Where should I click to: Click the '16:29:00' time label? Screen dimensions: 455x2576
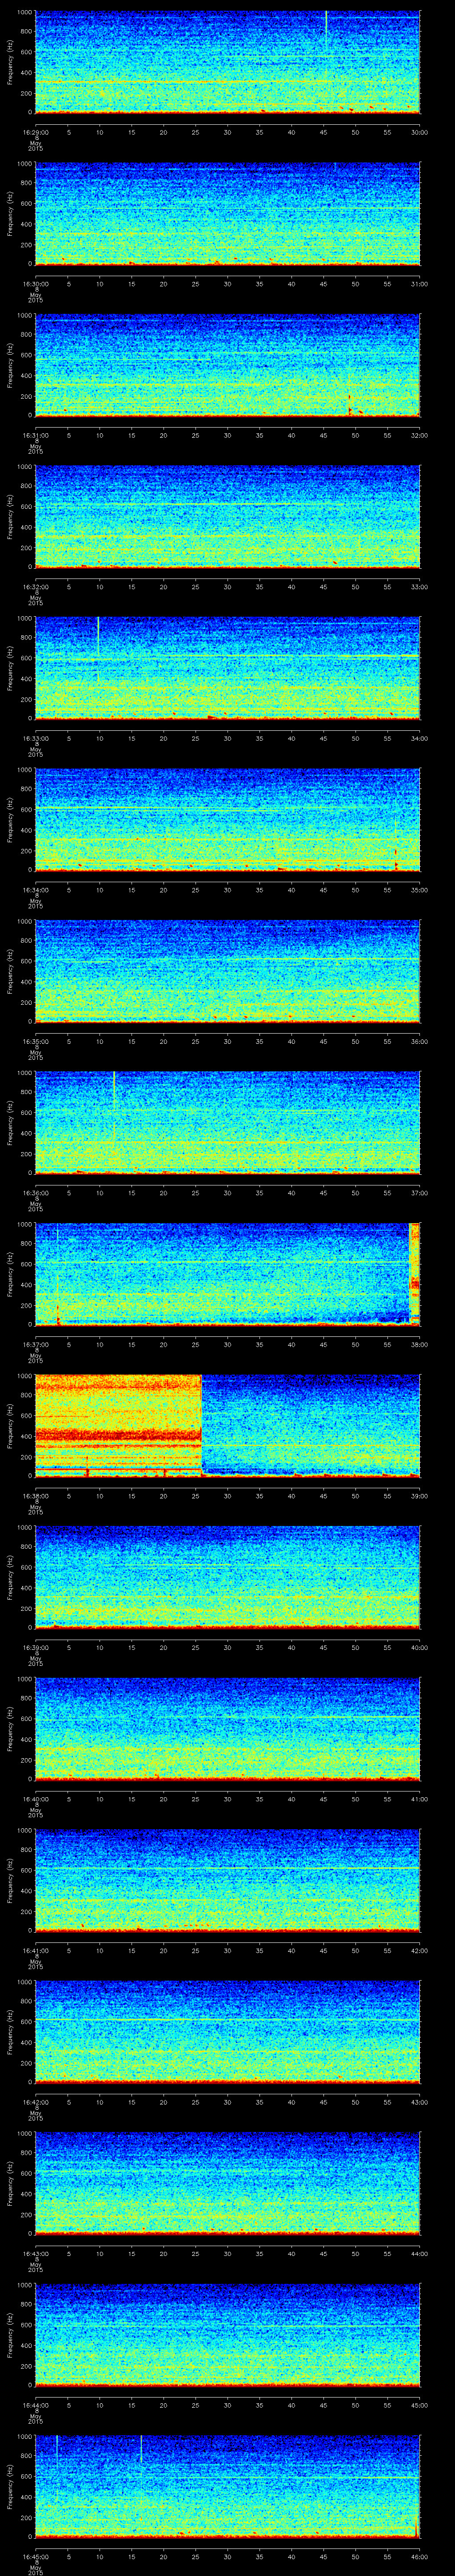point(36,132)
